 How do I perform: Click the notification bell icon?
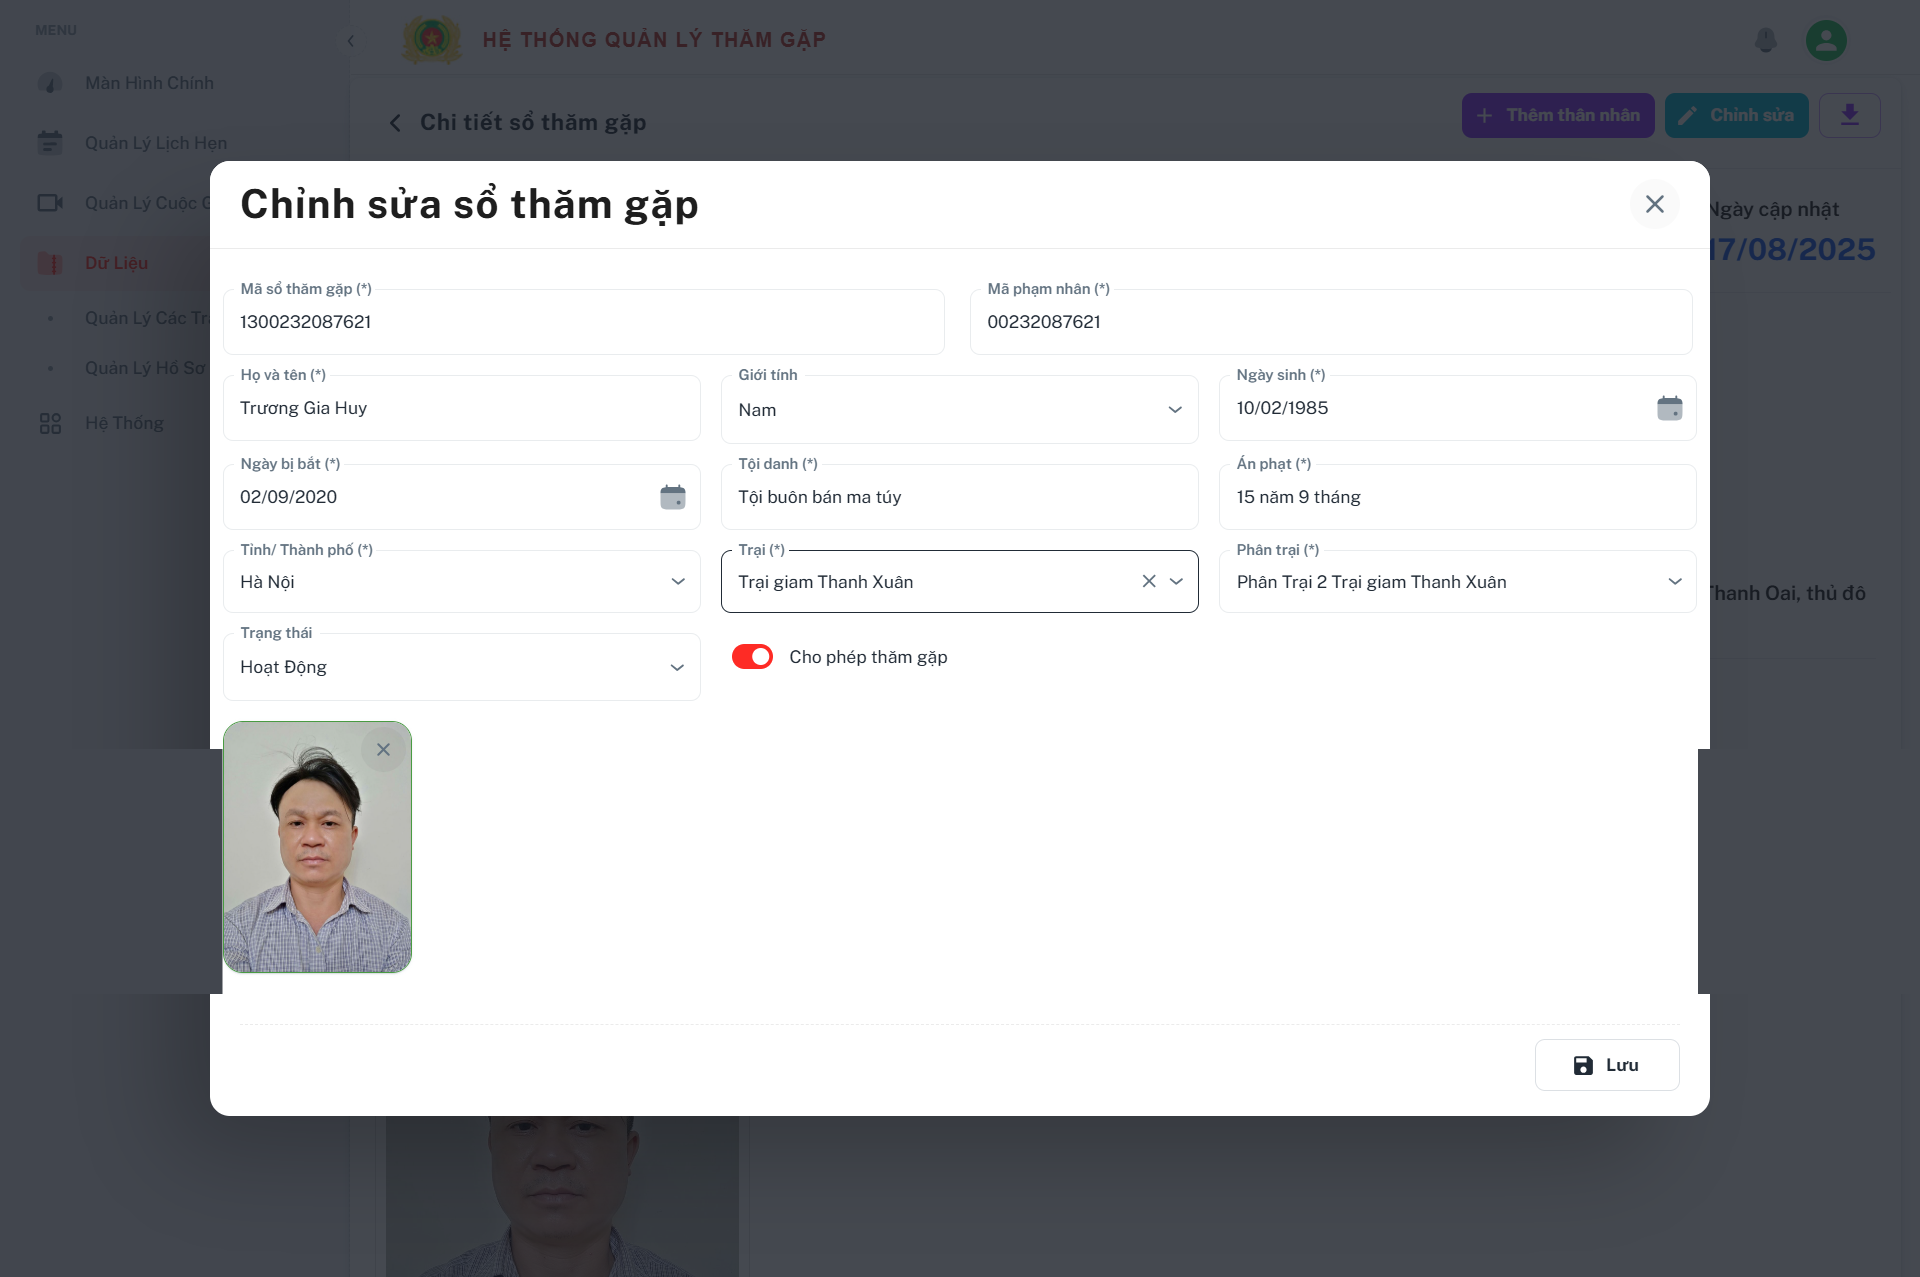[x=1766, y=40]
